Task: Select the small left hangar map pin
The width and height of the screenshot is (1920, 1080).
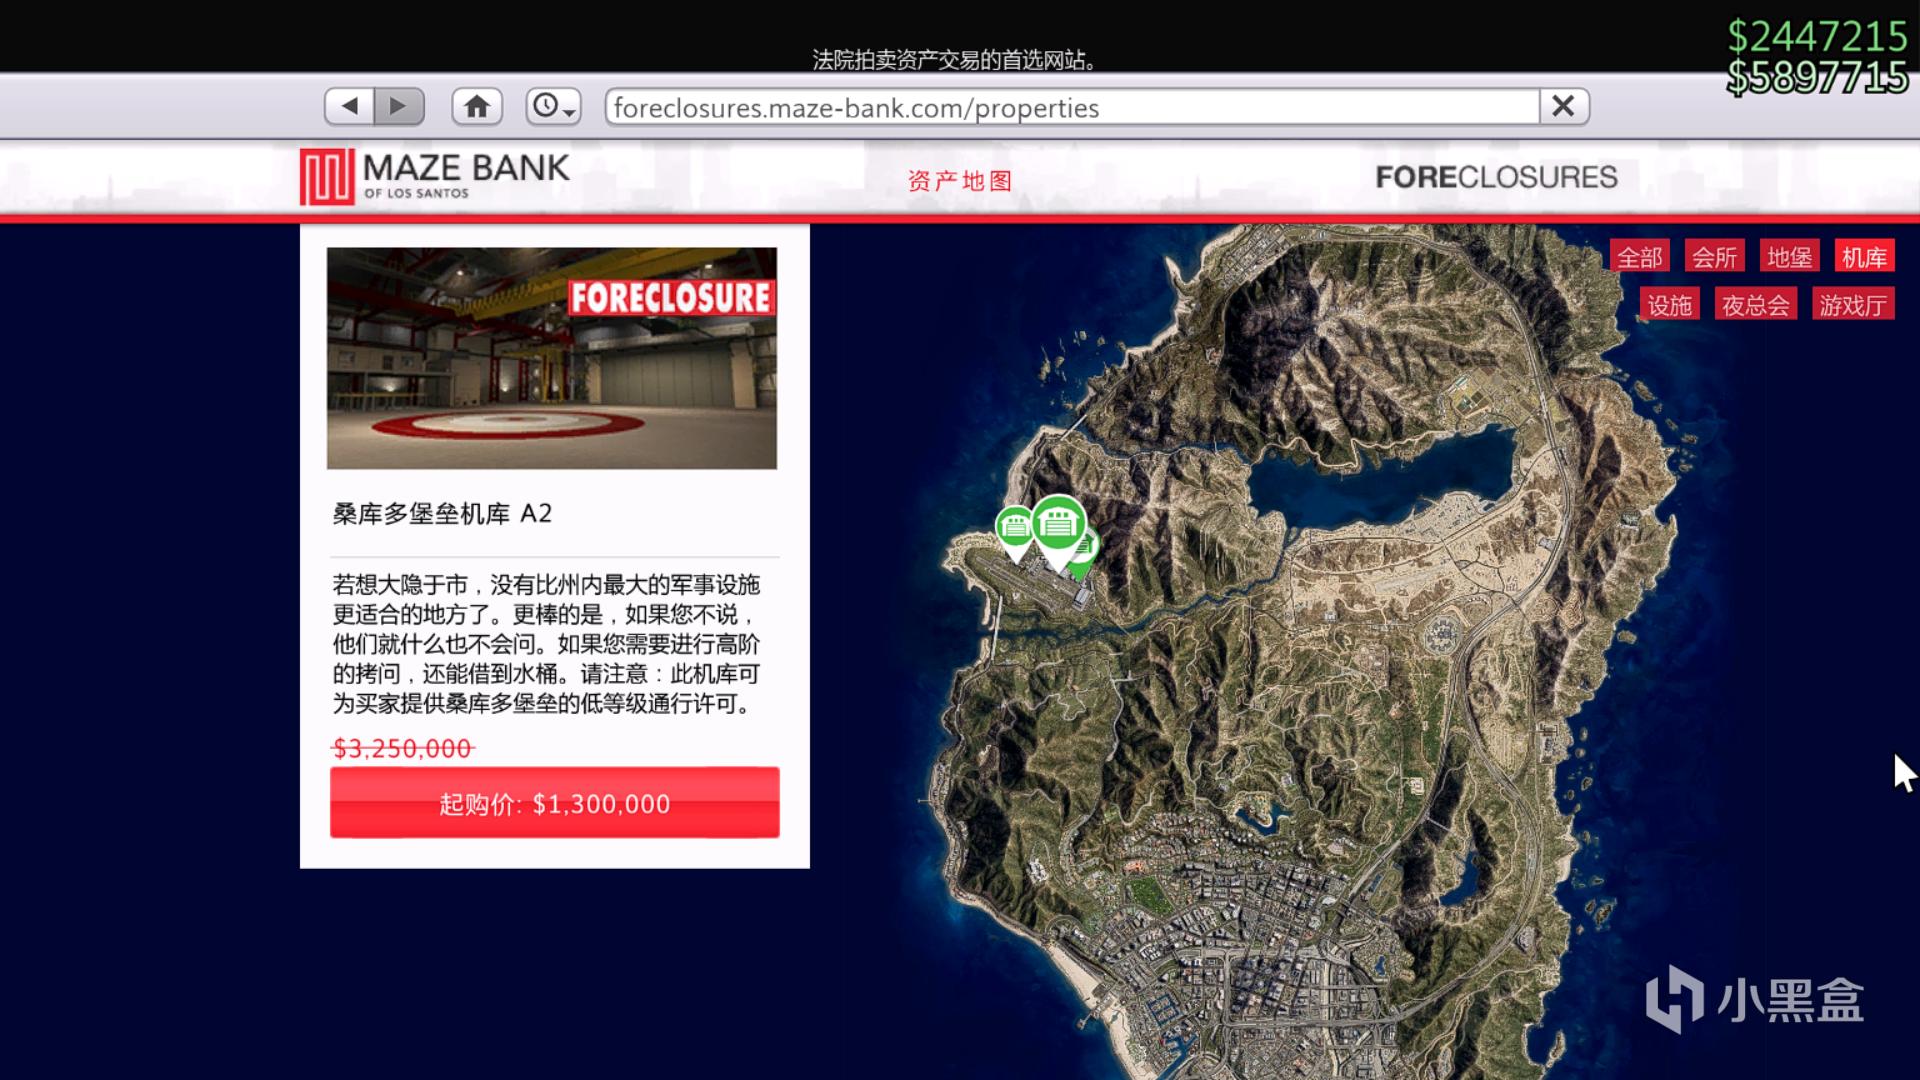Action: 1013,527
